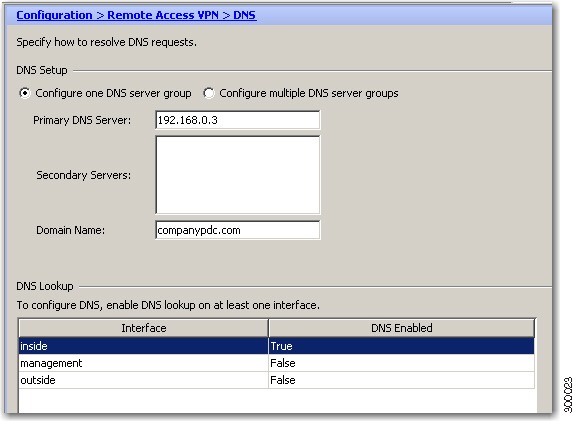Select the outside interface row
The image size is (573, 421).
click(x=277, y=380)
